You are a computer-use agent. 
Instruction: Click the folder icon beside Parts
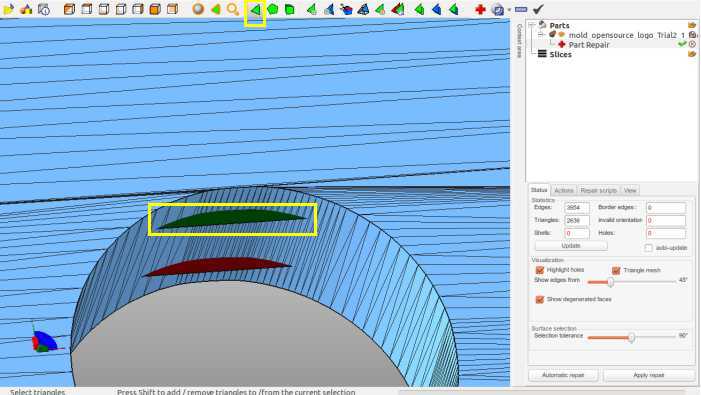pyautogui.click(x=692, y=25)
